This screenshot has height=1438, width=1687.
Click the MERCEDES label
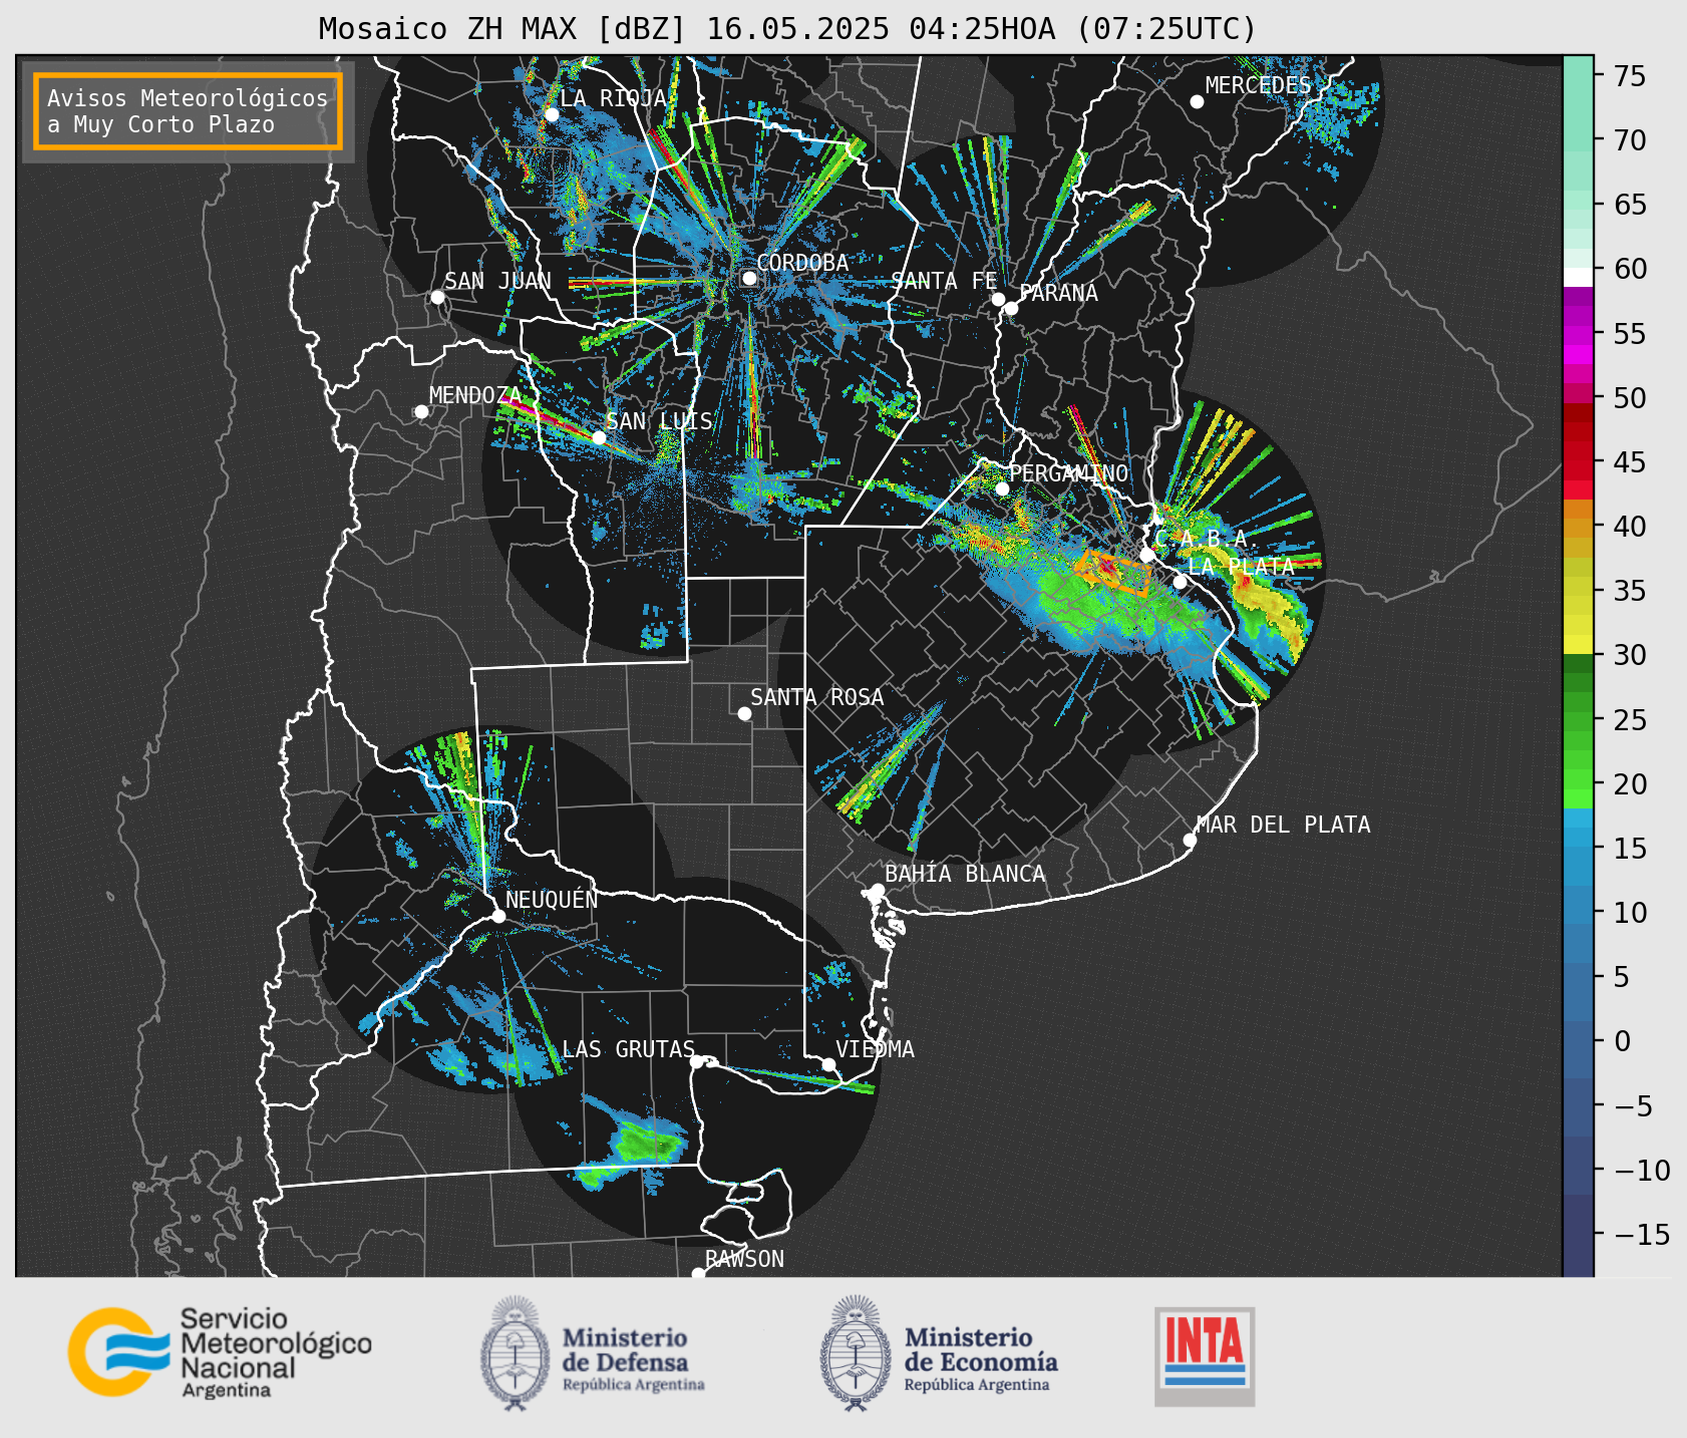1258,85
